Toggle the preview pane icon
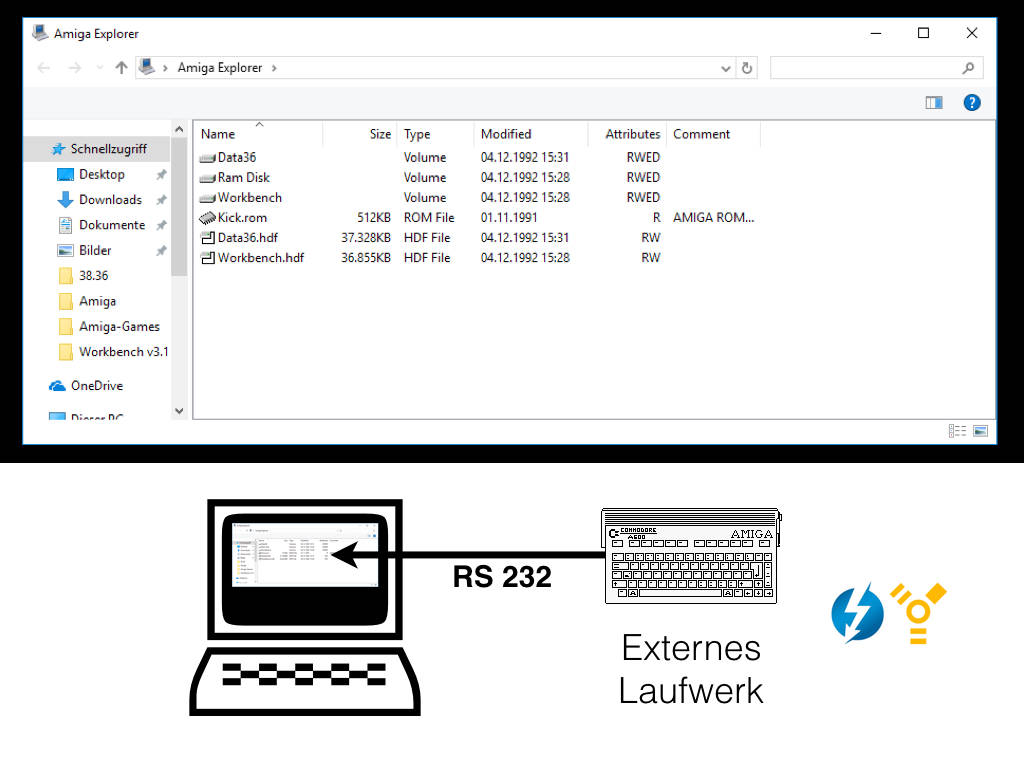The width and height of the screenshot is (1024, 768). point(934,102)
